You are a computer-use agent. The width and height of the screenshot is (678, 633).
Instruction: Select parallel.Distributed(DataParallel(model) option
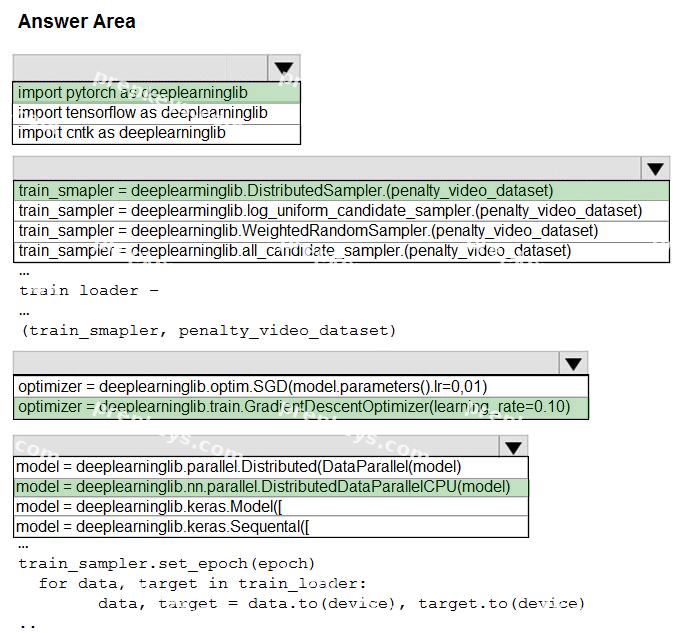[x=271, y=467]
